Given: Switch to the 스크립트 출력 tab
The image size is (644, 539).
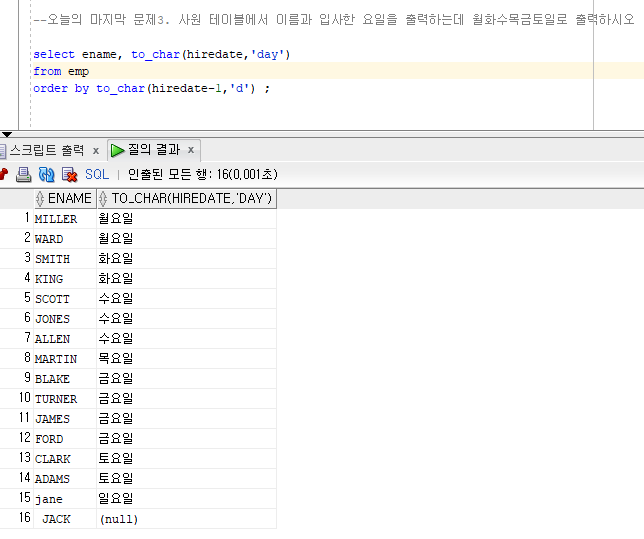Looking at the screenshot, I should pos(46,150).
